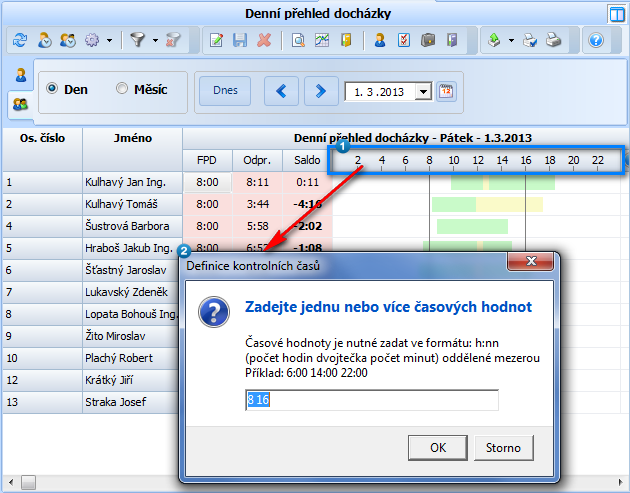The image size is (630, 493).
Task: Open the single person with clock icon
Action: click(x=45, y=40)
